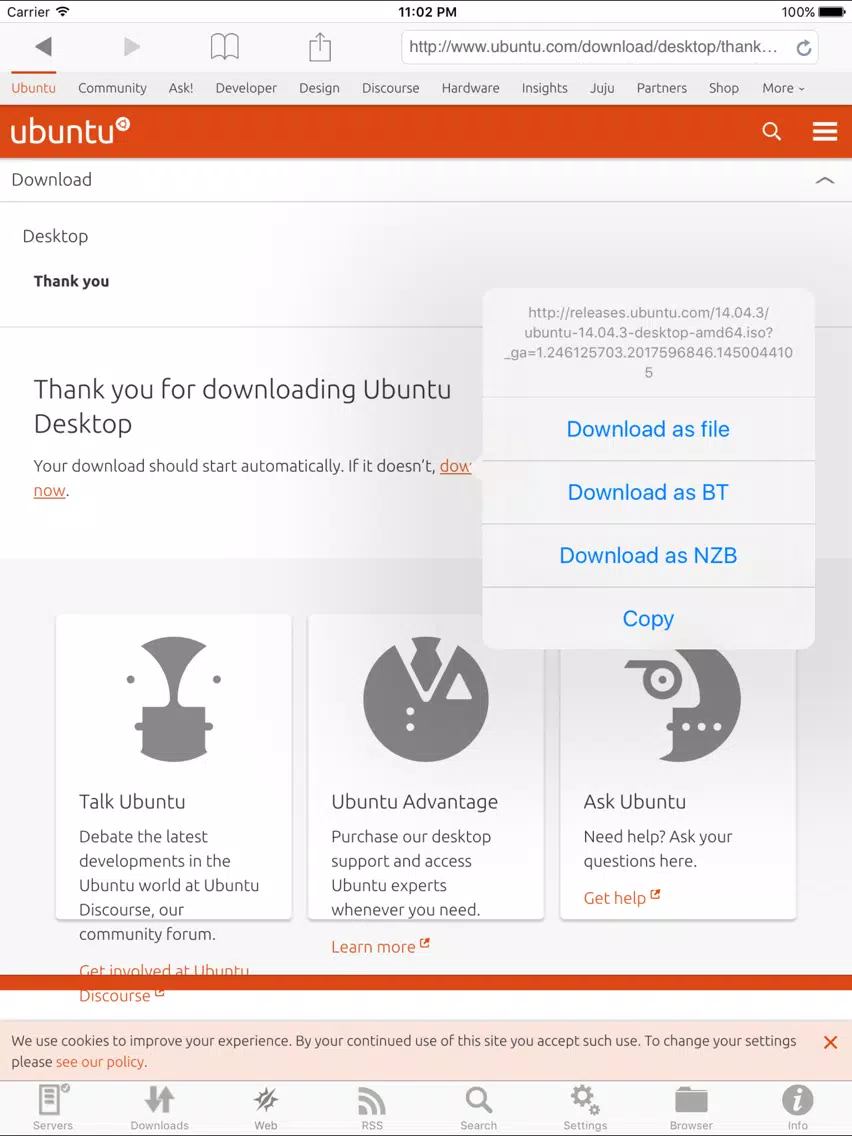Click the Talk Ubuntu heading
The image size is (852, 1136).
coord(132,801)
